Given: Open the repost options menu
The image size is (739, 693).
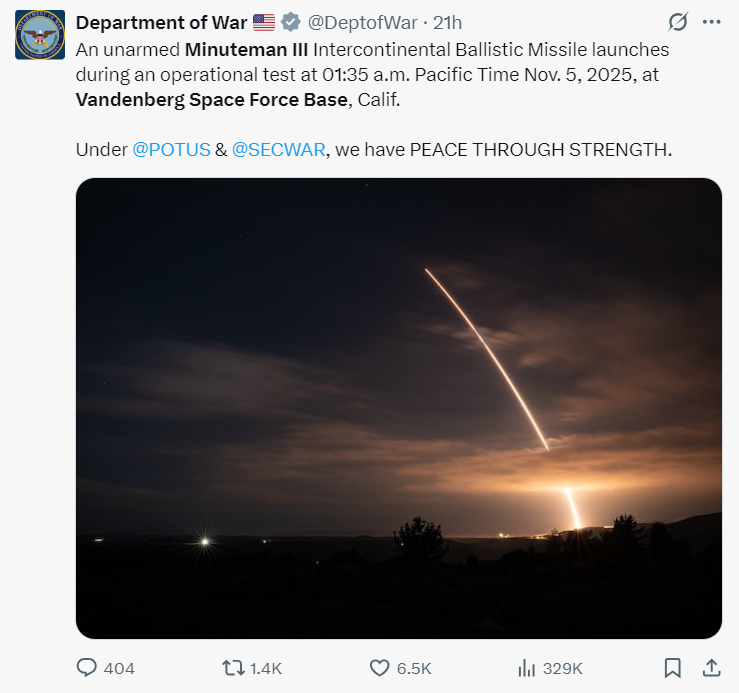Looking at the screenshot, I should pos(235,667).
